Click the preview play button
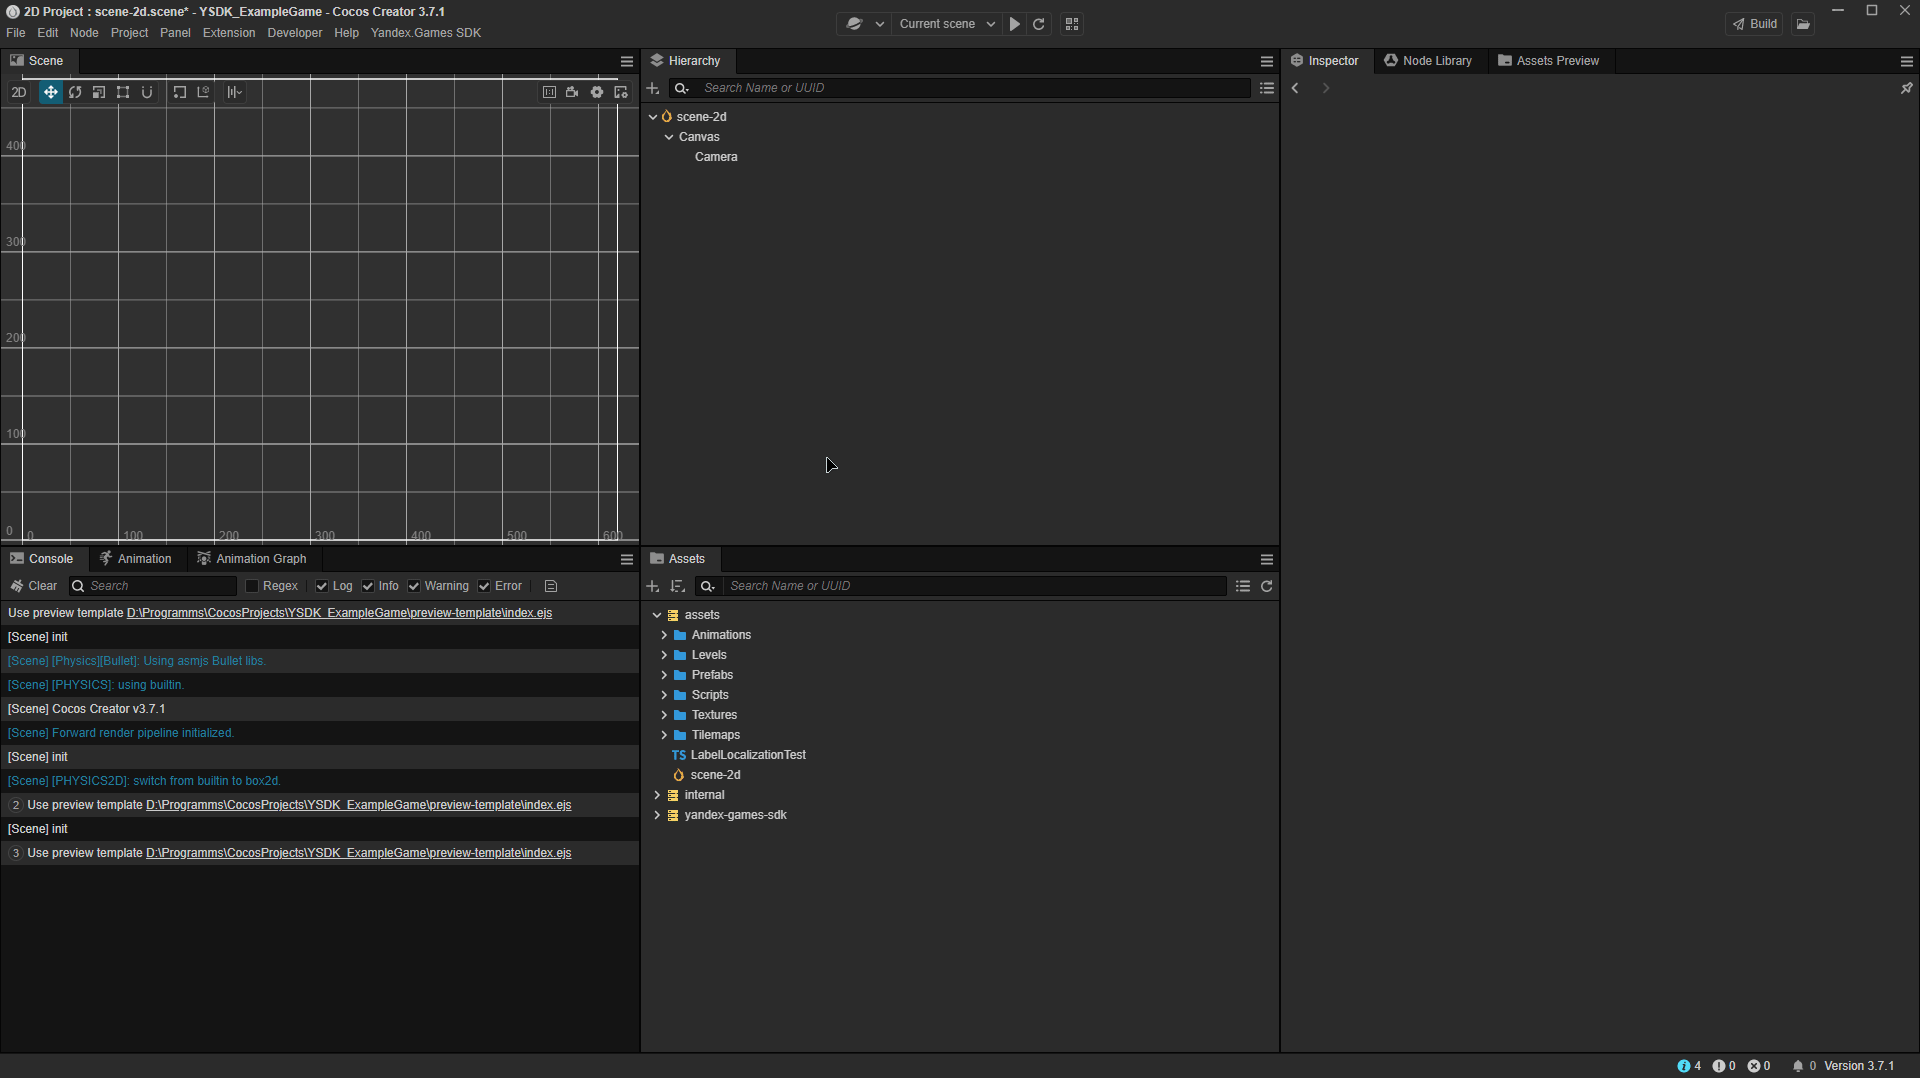 (x=1015, y=24)
